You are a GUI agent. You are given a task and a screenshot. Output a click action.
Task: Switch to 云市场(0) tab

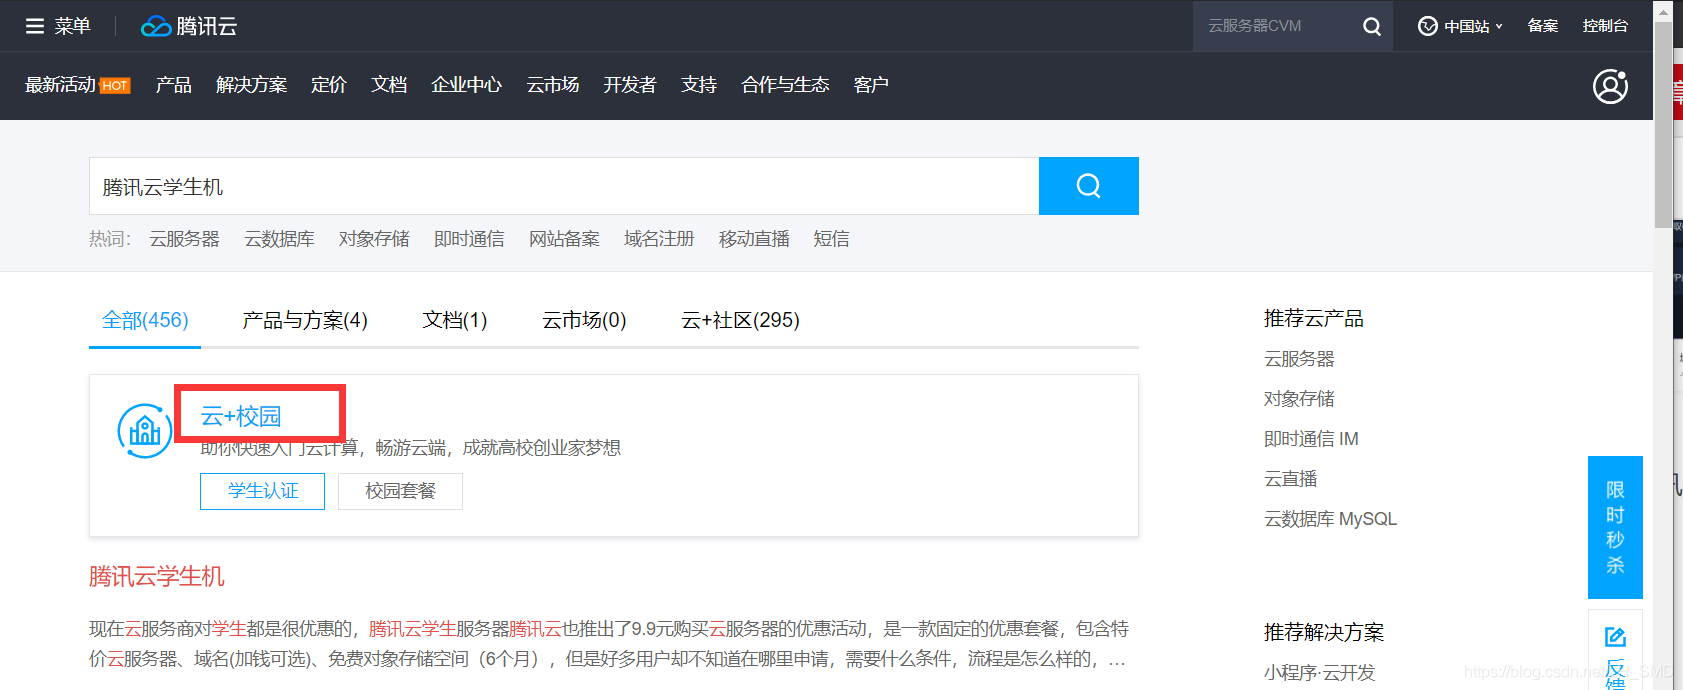tap(584, 320)
